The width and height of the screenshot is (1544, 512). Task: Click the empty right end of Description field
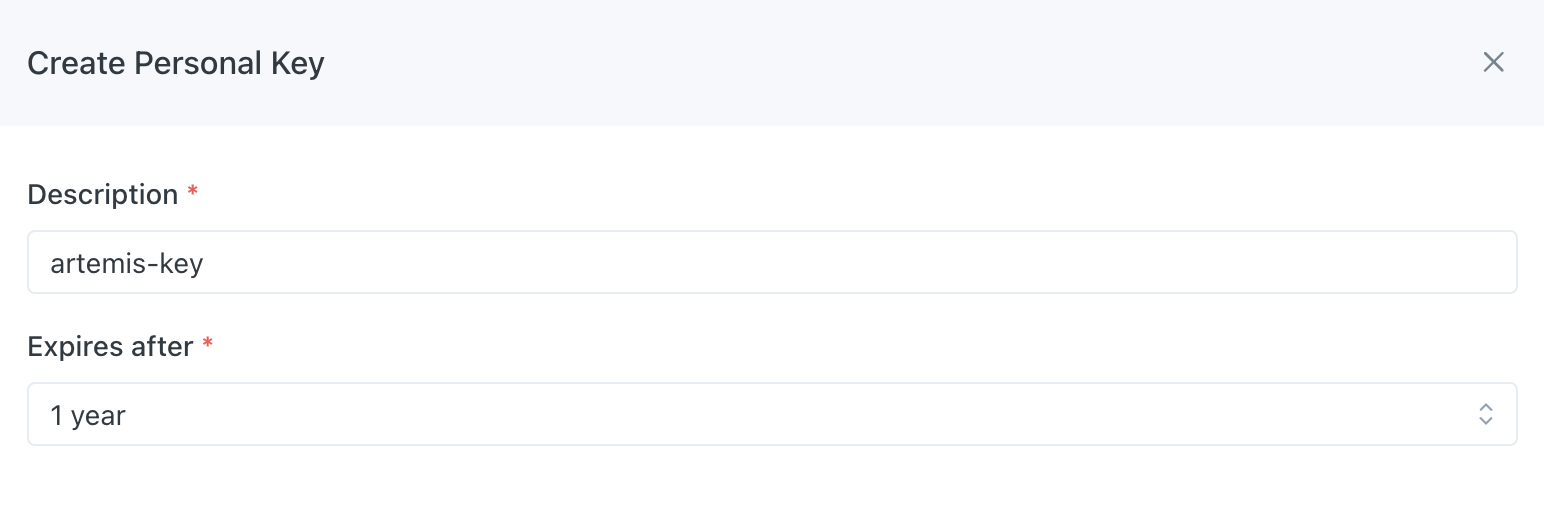(x=1400, y=262)
